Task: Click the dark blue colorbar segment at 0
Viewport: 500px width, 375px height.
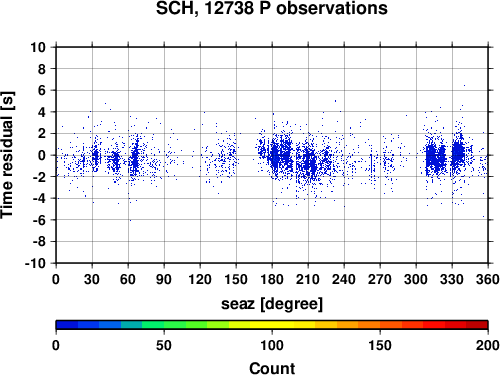Action: click(67, 325)
